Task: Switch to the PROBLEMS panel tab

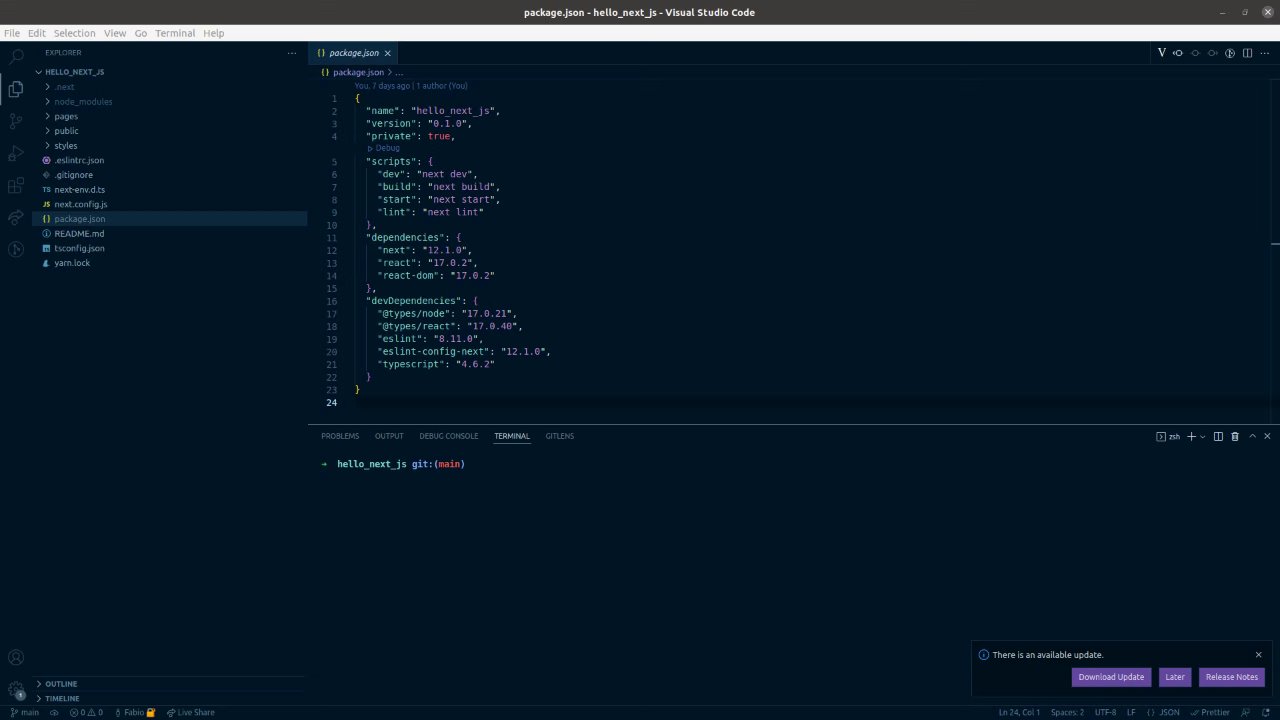Action: click(x=340, y=436)
